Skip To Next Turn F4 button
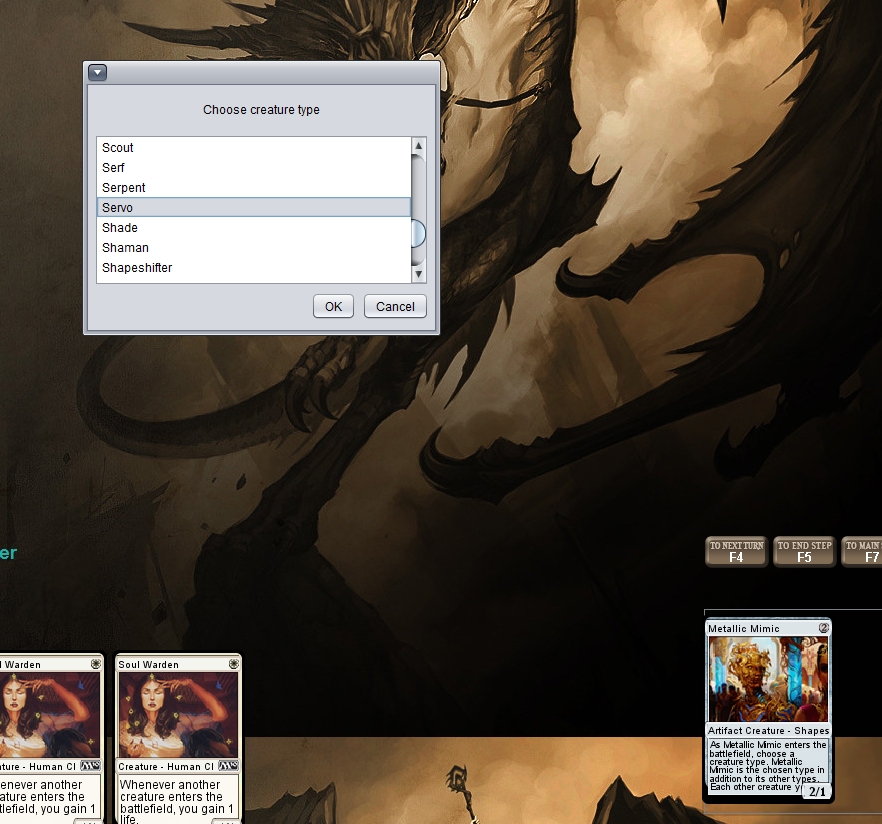Image resolution: width=882 pixels, height=824 pixels. click(736, 551)
